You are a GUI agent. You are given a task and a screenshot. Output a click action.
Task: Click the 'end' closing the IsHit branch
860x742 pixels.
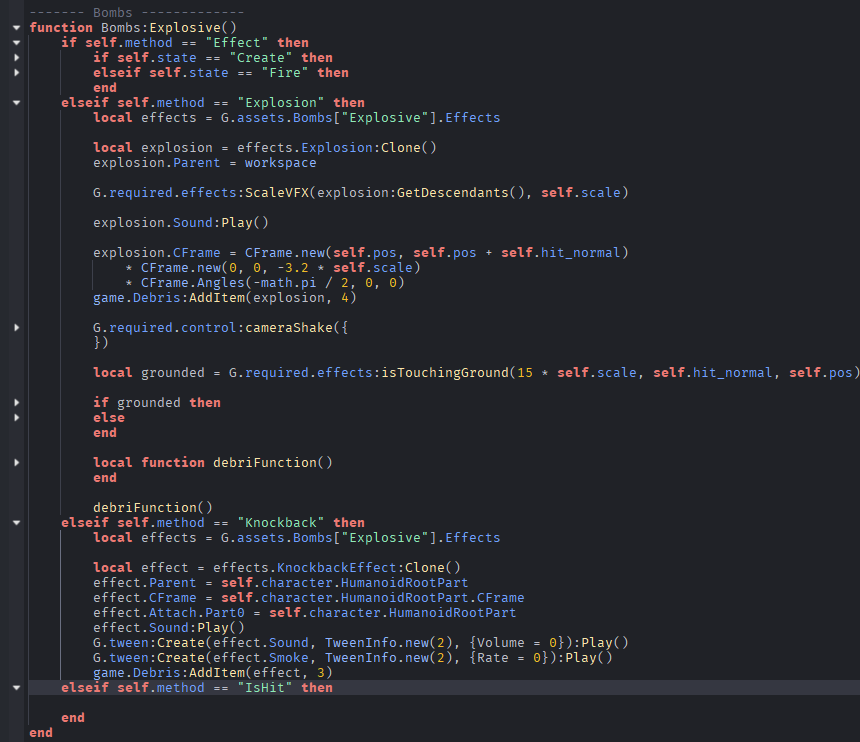coord(73,717)
